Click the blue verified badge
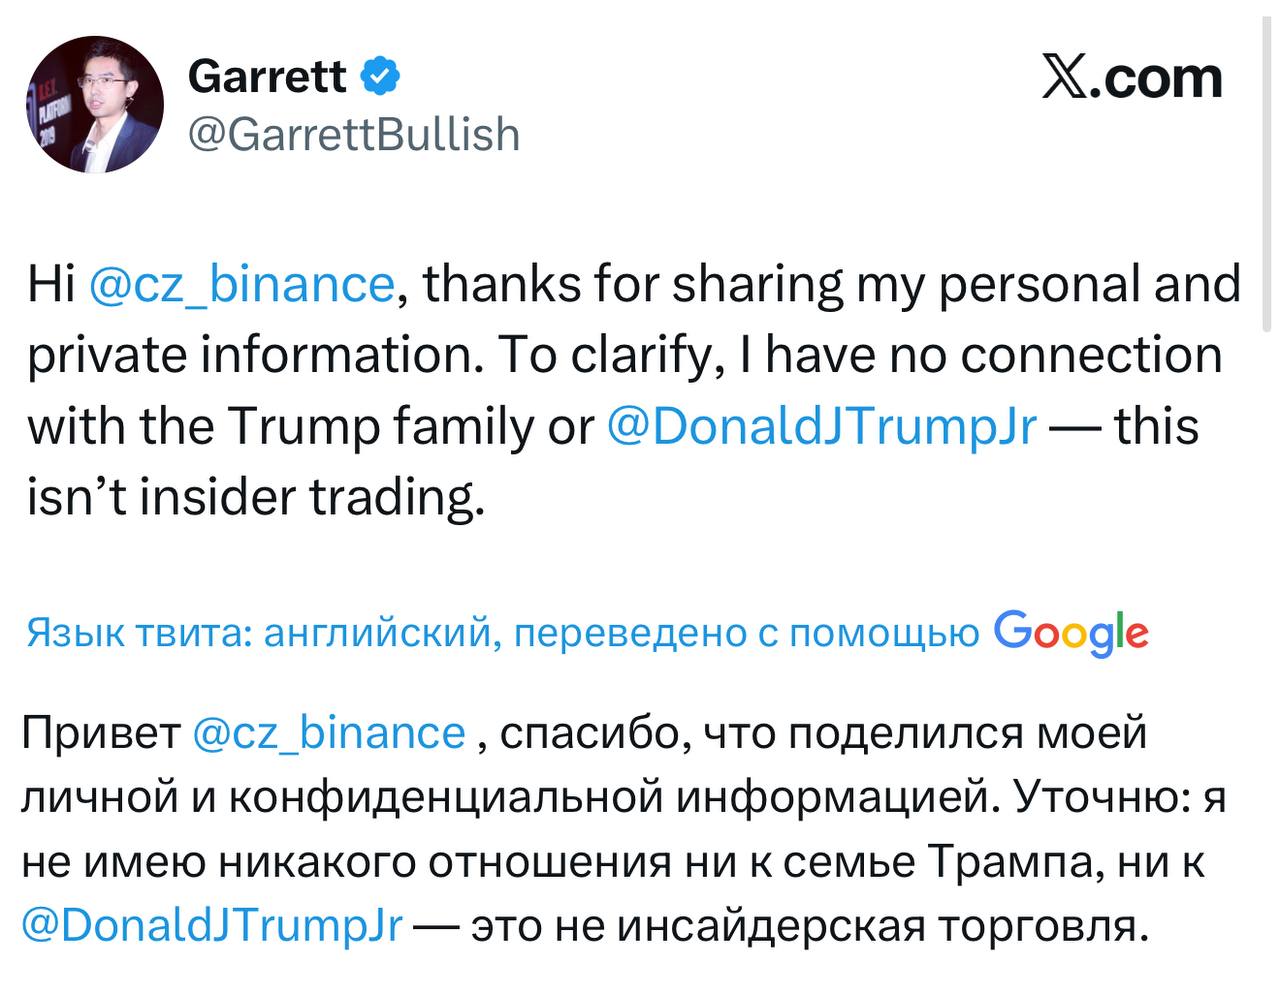The height and width of the screenshot is (994, 1280). click(x=381, y=76)
